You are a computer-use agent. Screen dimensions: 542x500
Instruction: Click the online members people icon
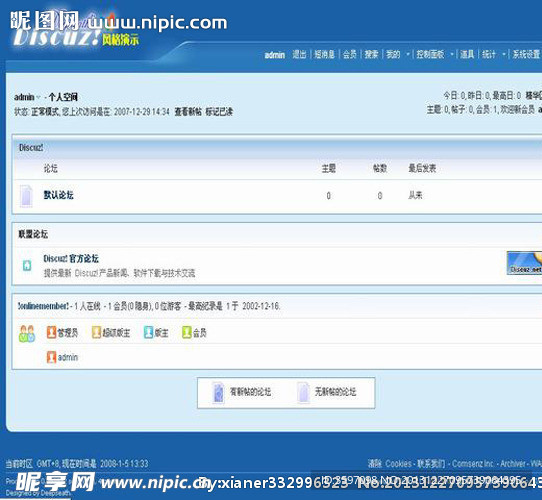(x=27, y=334)
